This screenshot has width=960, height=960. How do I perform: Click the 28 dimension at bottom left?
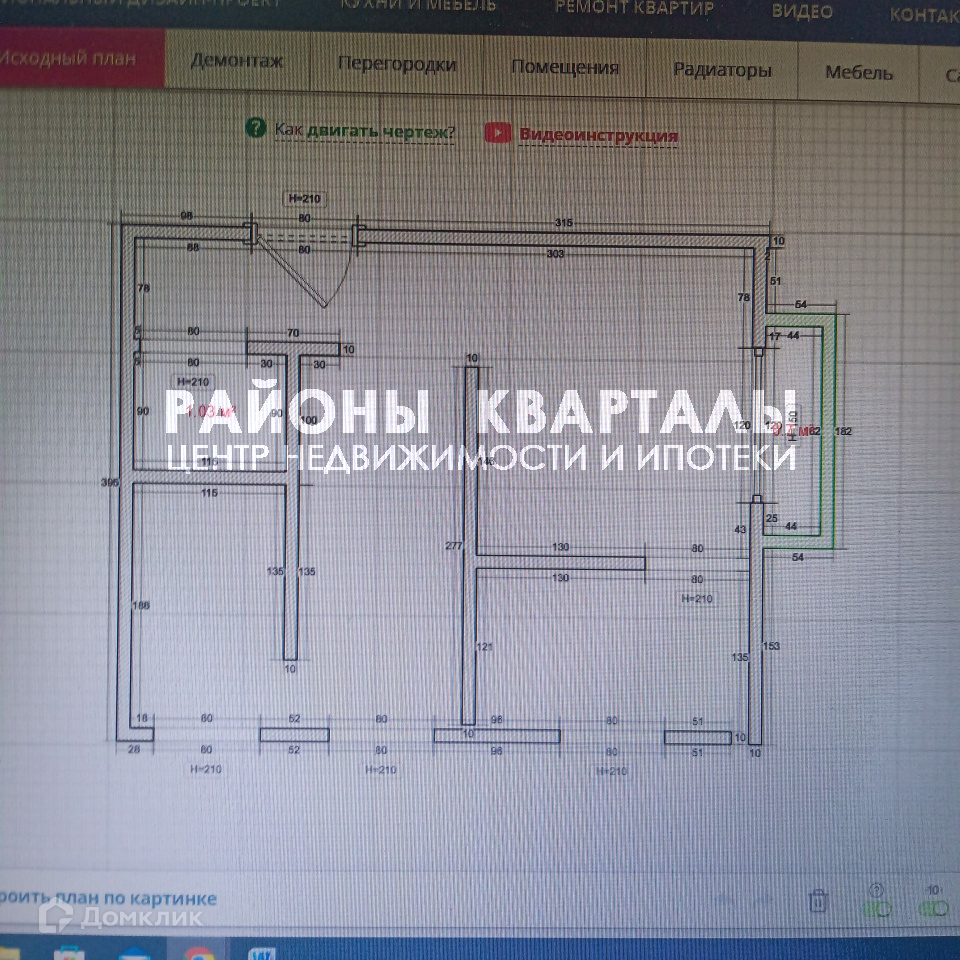134,749
